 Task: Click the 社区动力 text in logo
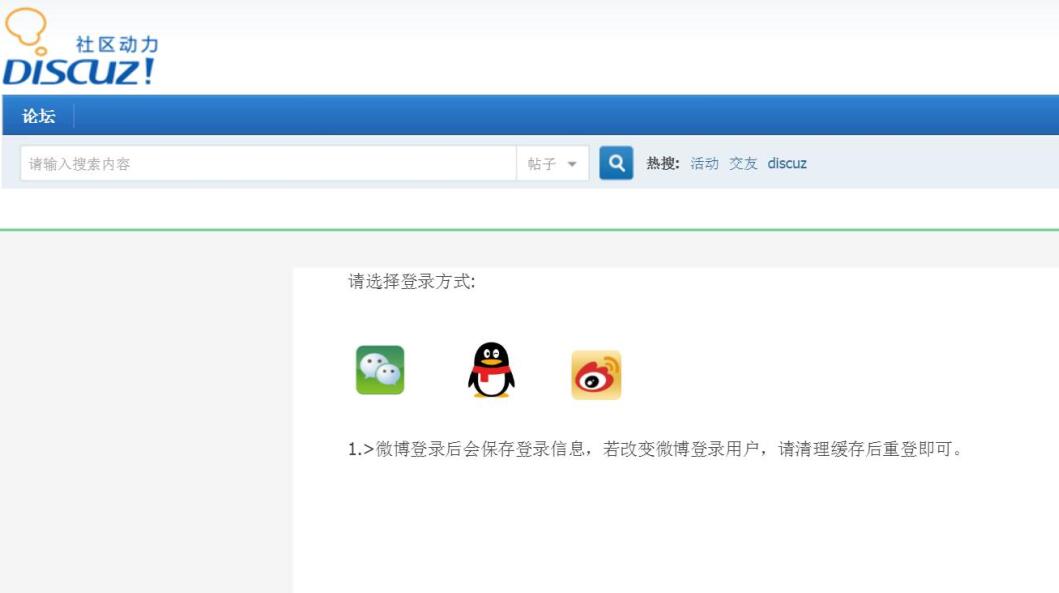pos(117,45)
